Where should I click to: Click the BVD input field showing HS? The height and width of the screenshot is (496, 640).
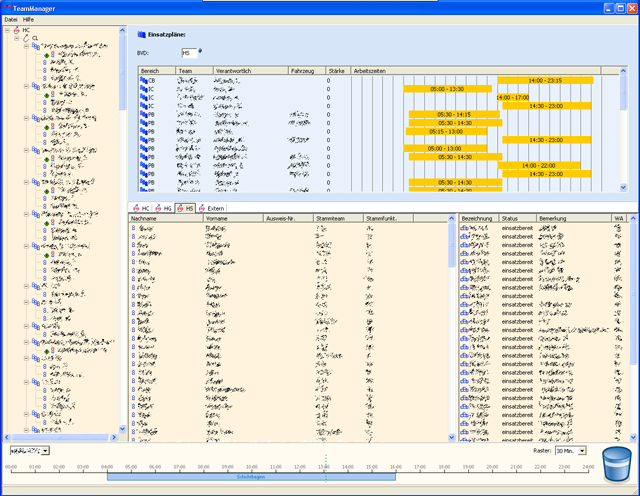pos(189,53)
